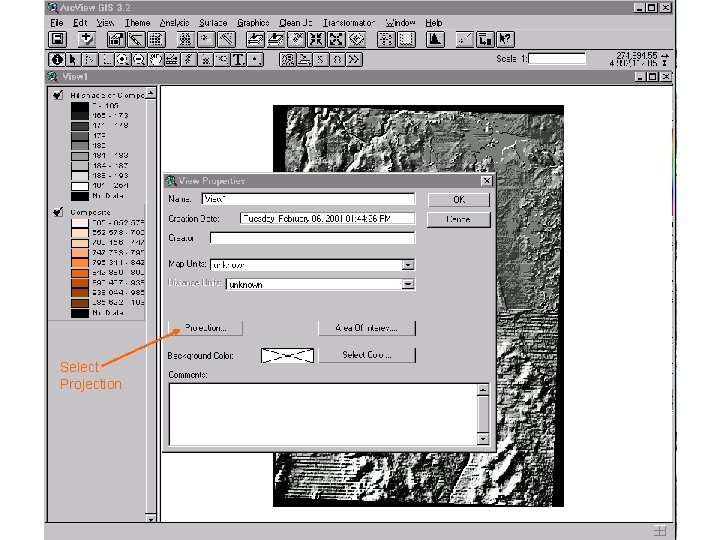Click the outward arrows Zoom Out button
Screen dimensions: 720x540
[337, 39]
